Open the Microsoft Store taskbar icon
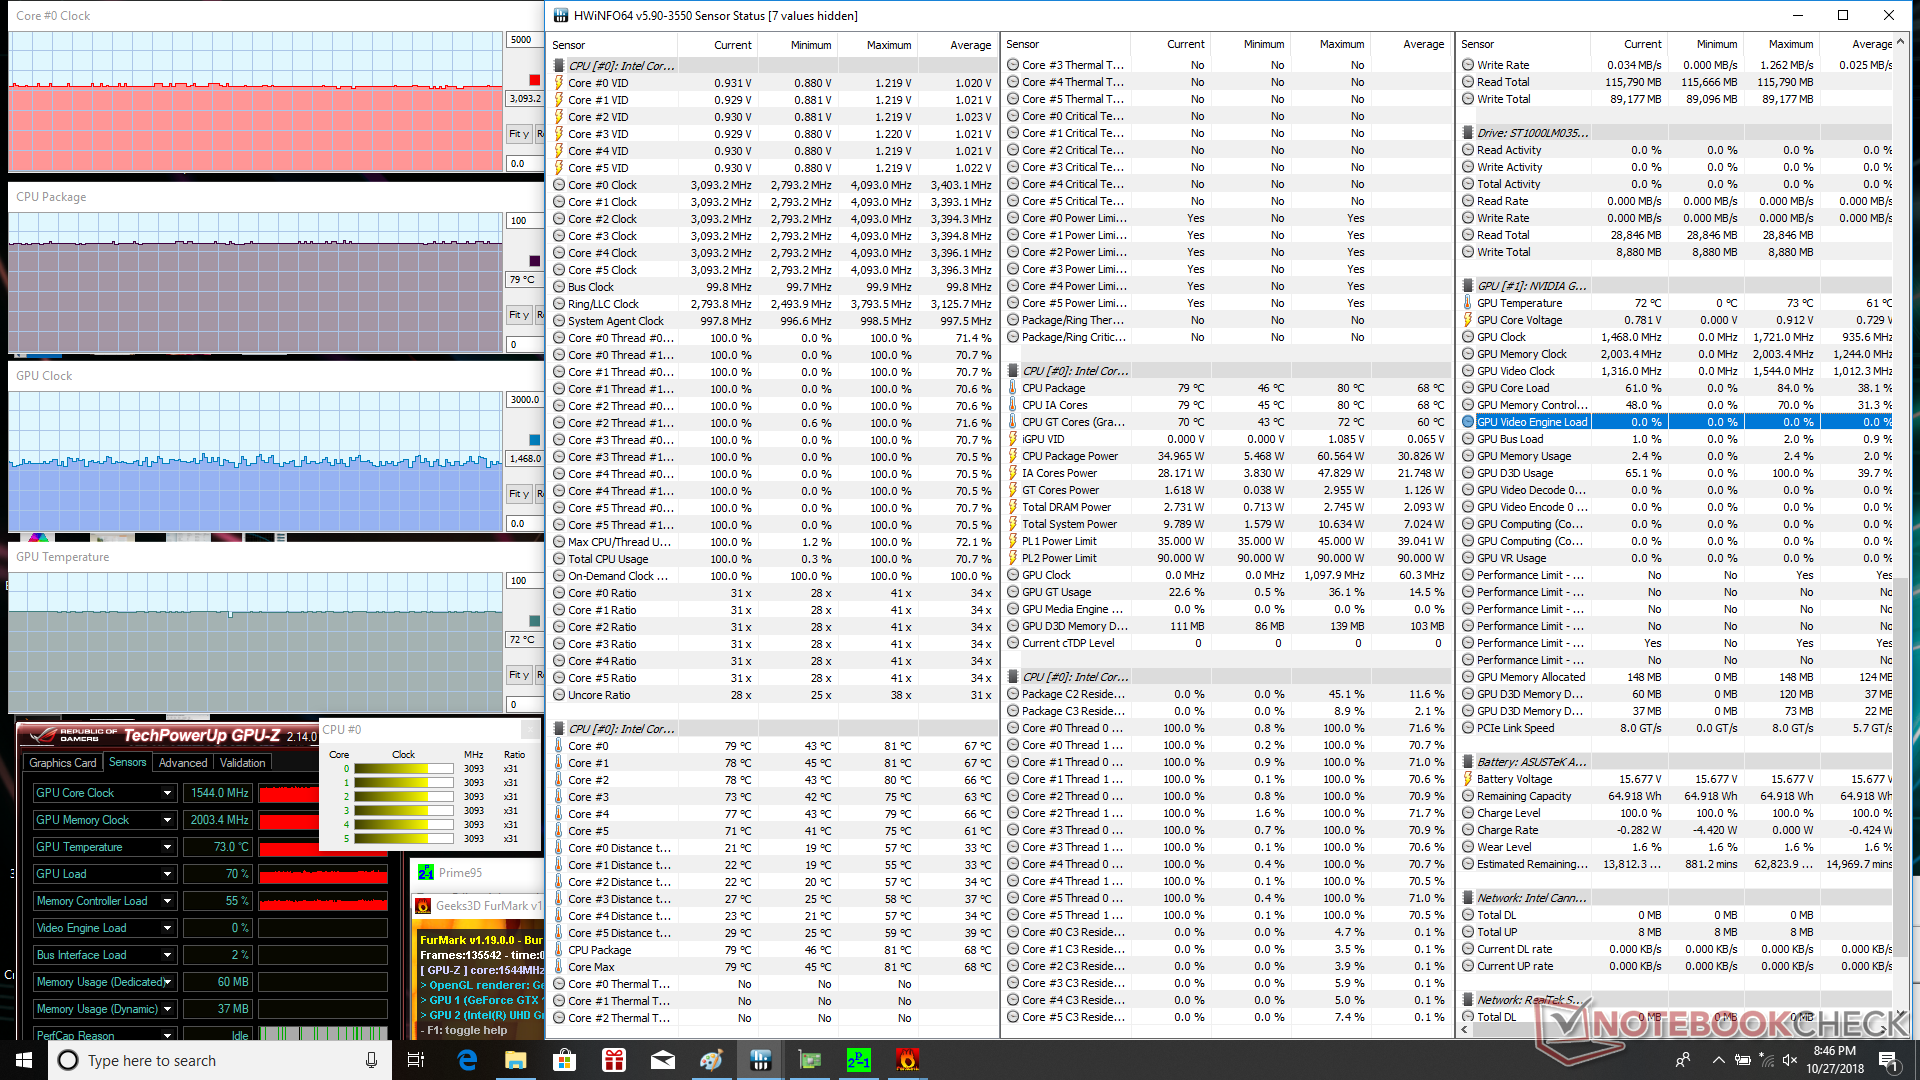Screen dimensions: 1920x1080 coord(565,1060)
